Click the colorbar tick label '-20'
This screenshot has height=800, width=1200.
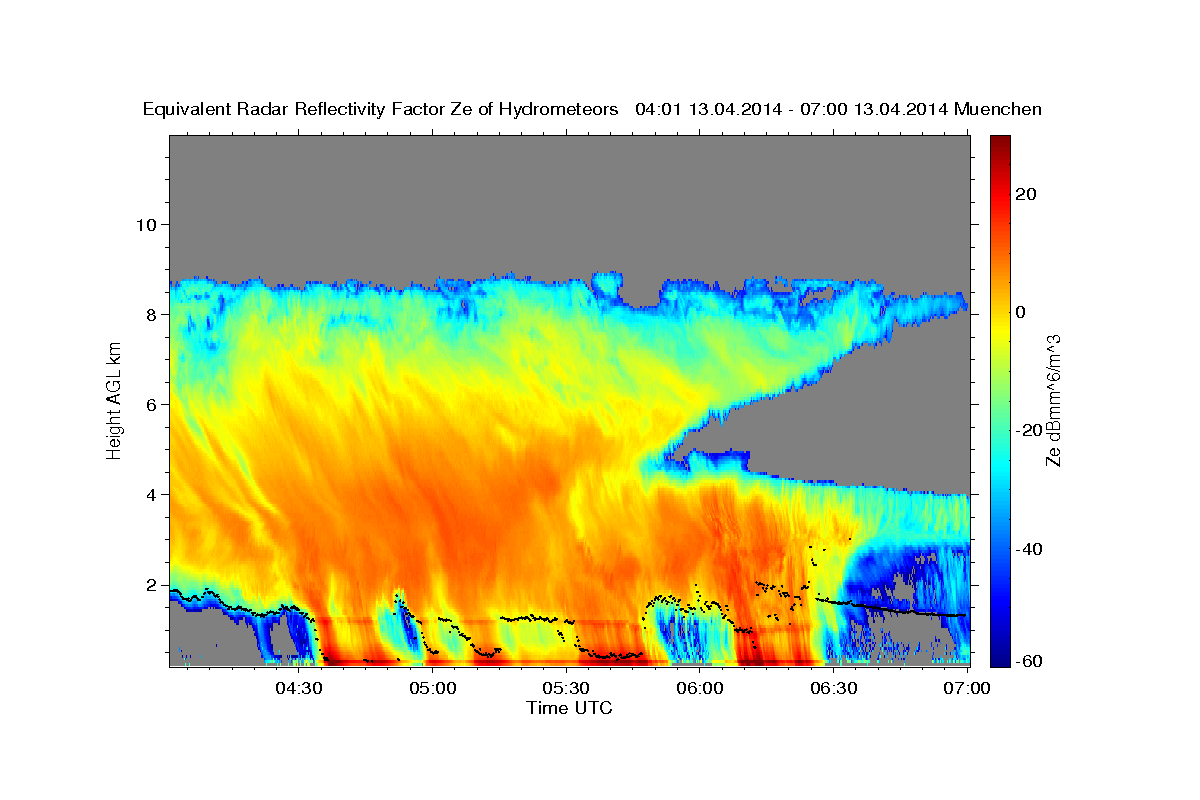coord(1029,430)
